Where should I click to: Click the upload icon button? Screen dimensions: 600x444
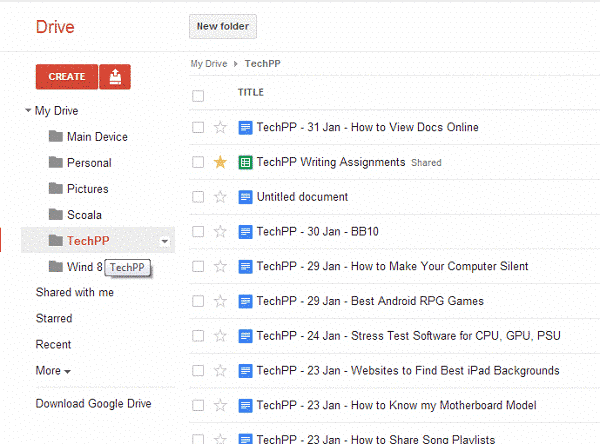(115, 77)
